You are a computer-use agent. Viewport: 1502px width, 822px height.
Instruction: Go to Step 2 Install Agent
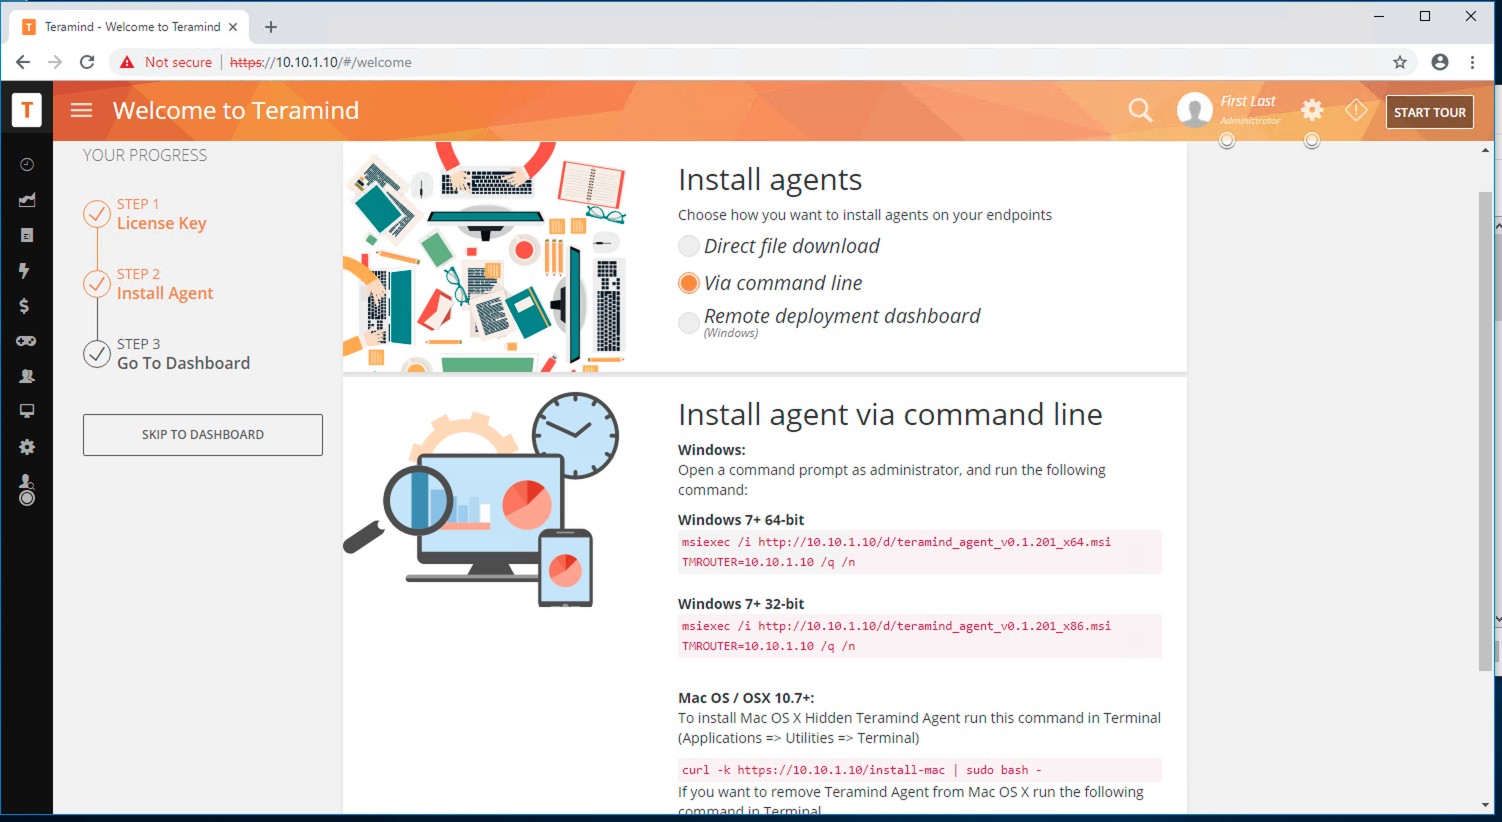click(x=165, y=284)
